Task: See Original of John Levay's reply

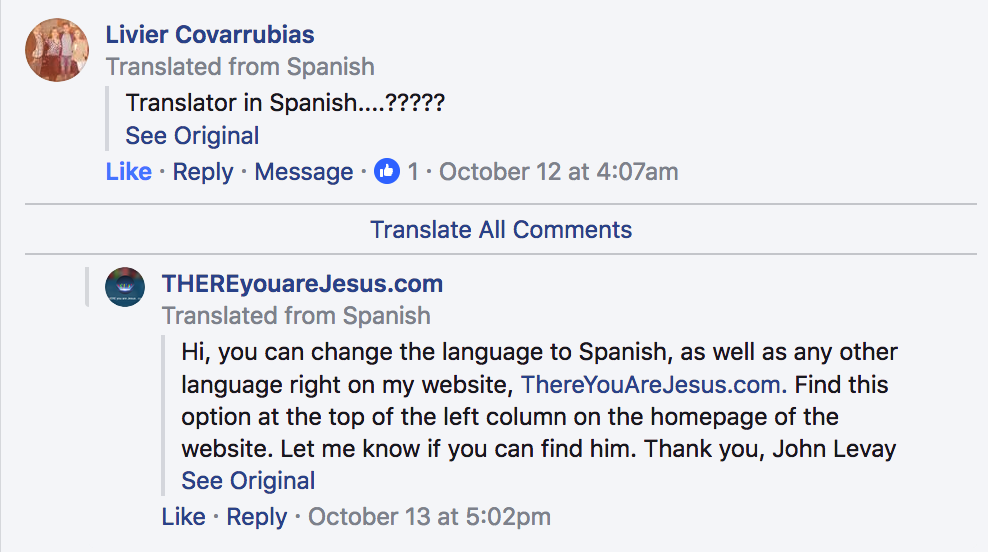Action: pyautogui.click(x=248, y=481)
